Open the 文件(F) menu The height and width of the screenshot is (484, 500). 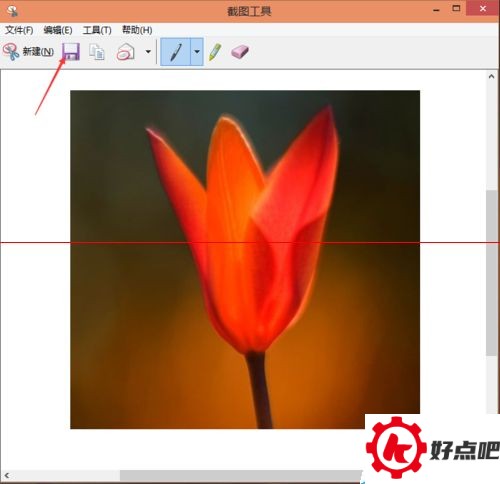pos(19,30)
